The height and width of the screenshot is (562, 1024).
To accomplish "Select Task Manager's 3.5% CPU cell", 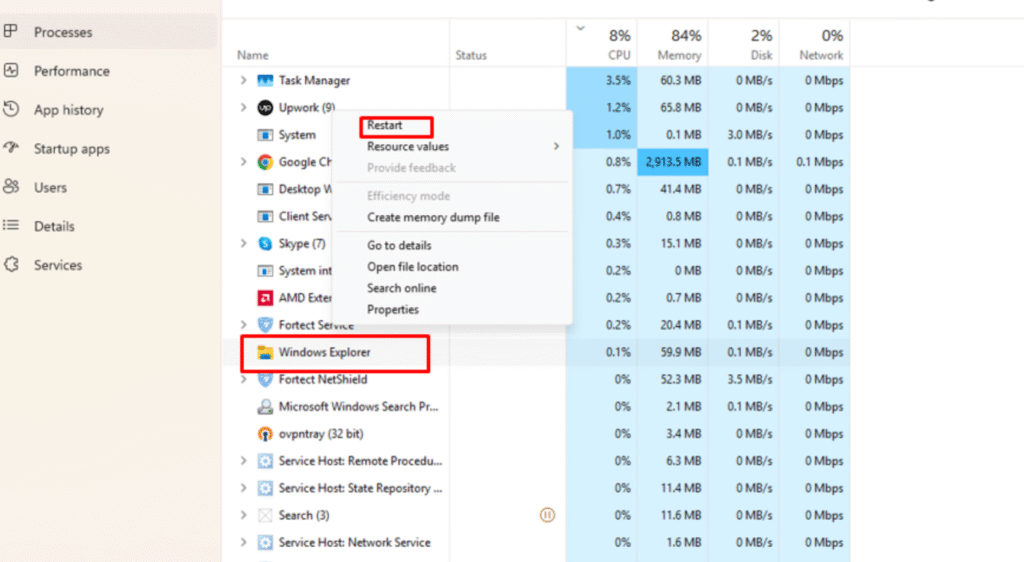I will click(601, 80).
